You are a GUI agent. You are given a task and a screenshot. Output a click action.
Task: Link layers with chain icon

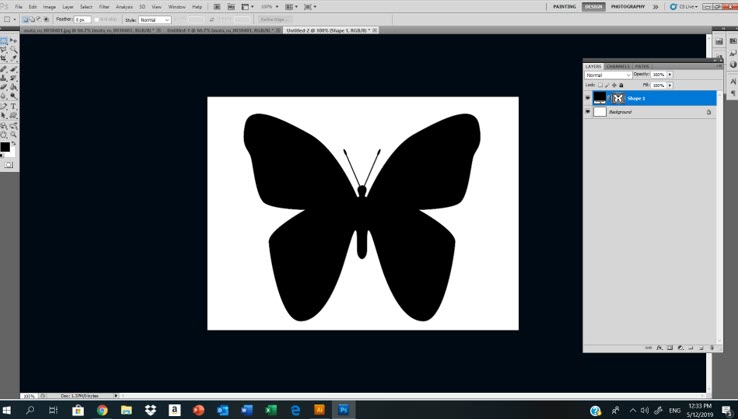[649, 348]
